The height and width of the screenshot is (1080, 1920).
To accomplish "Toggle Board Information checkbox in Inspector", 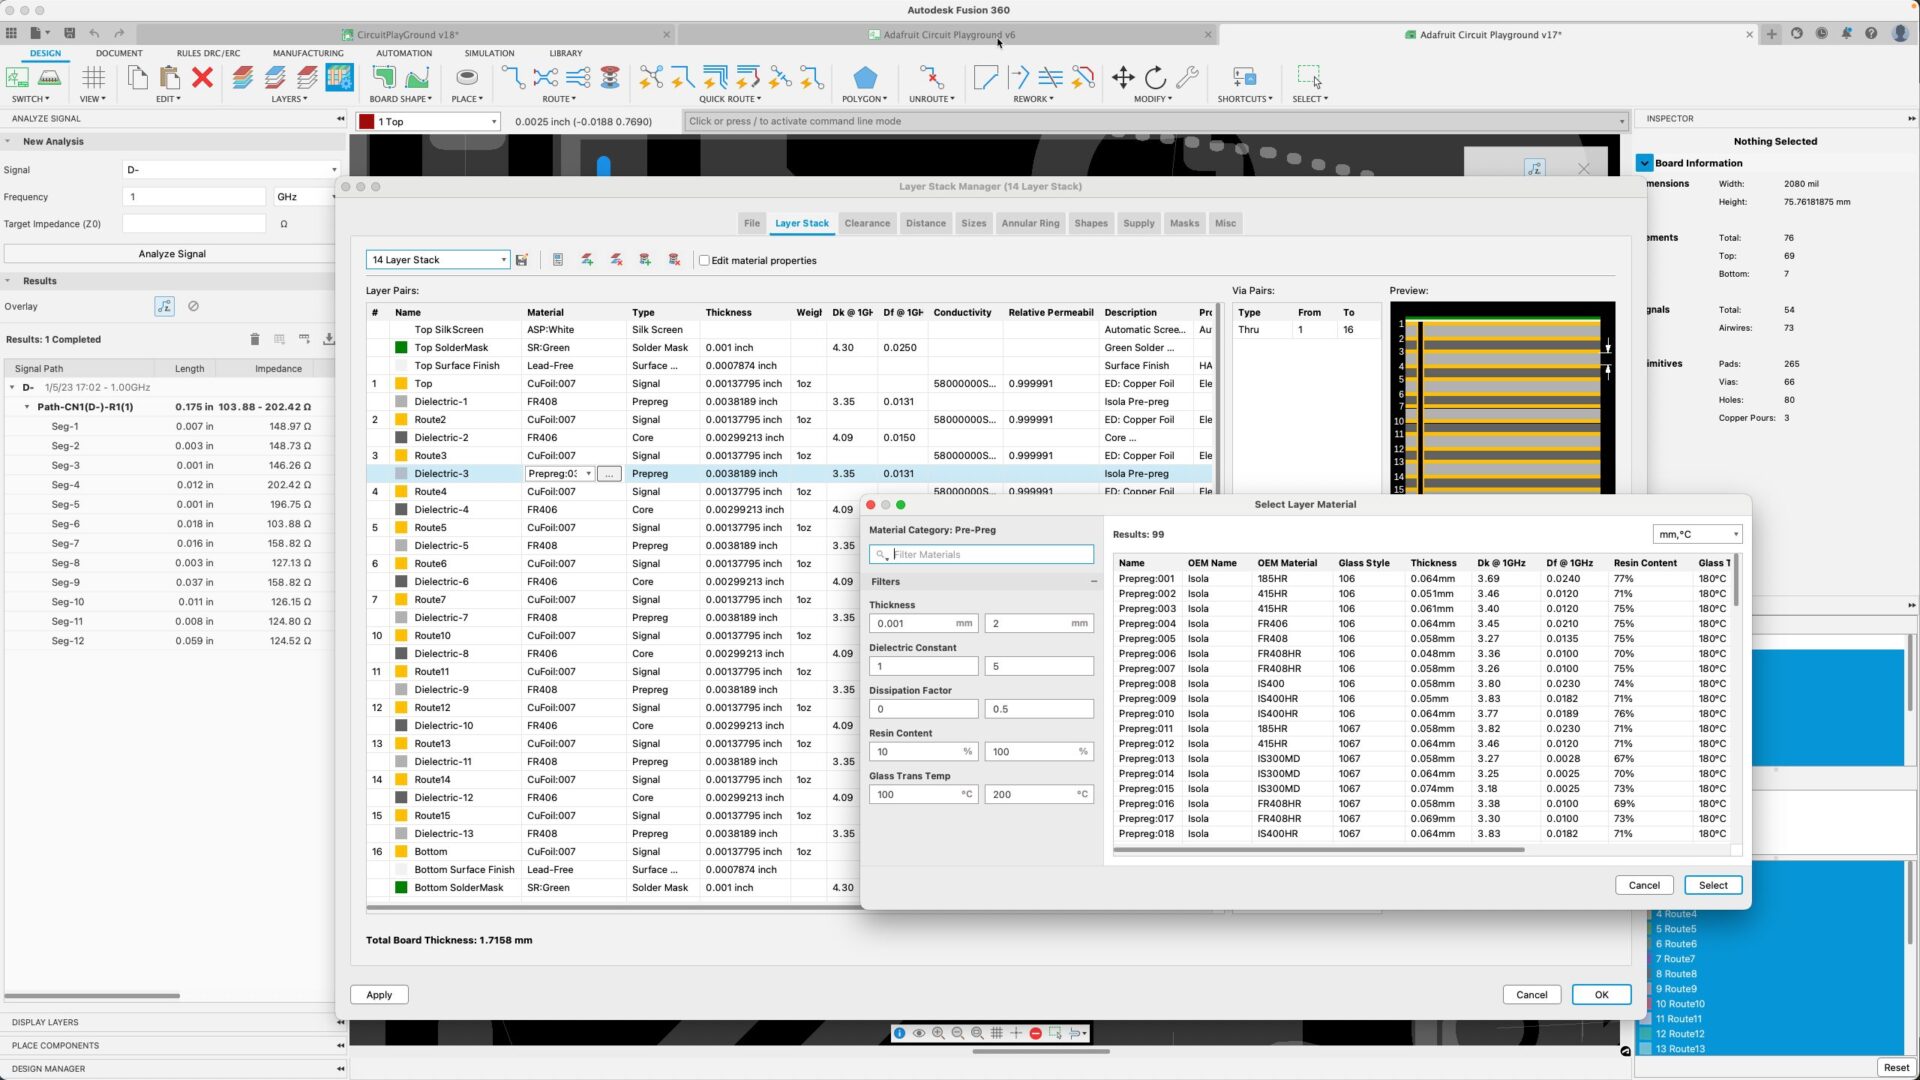I will click(1644, 163).
